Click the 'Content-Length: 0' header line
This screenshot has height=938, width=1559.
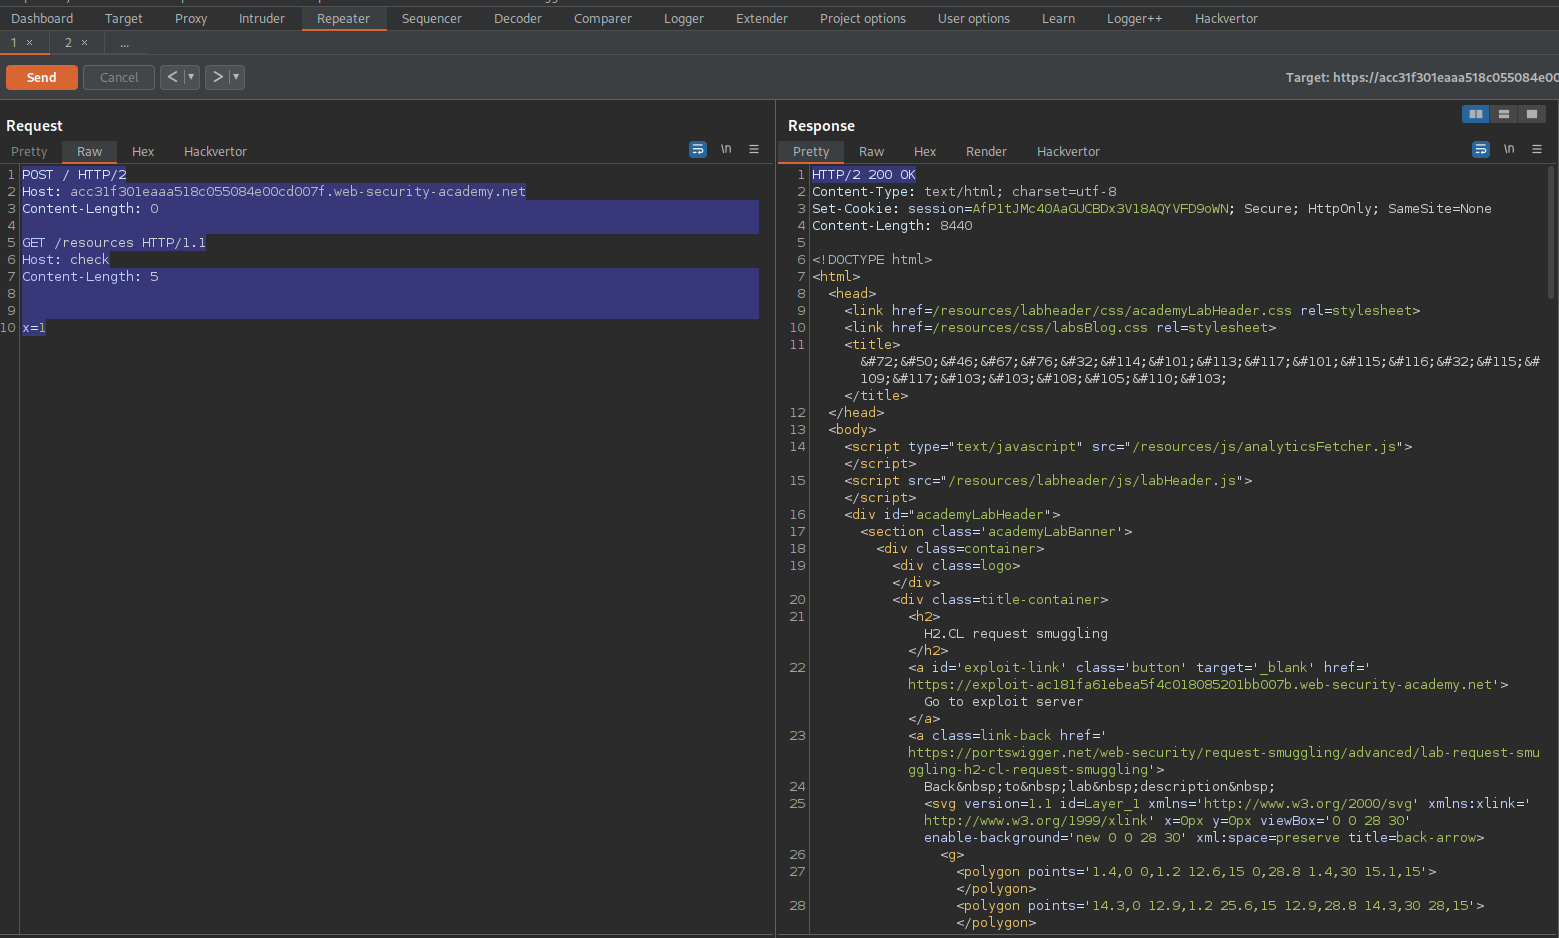91,208
